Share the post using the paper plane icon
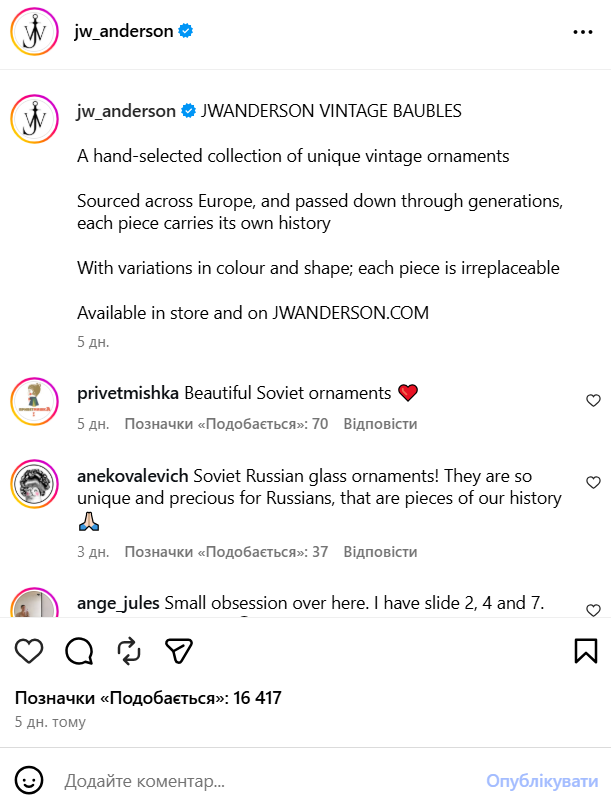 point(178,651)
